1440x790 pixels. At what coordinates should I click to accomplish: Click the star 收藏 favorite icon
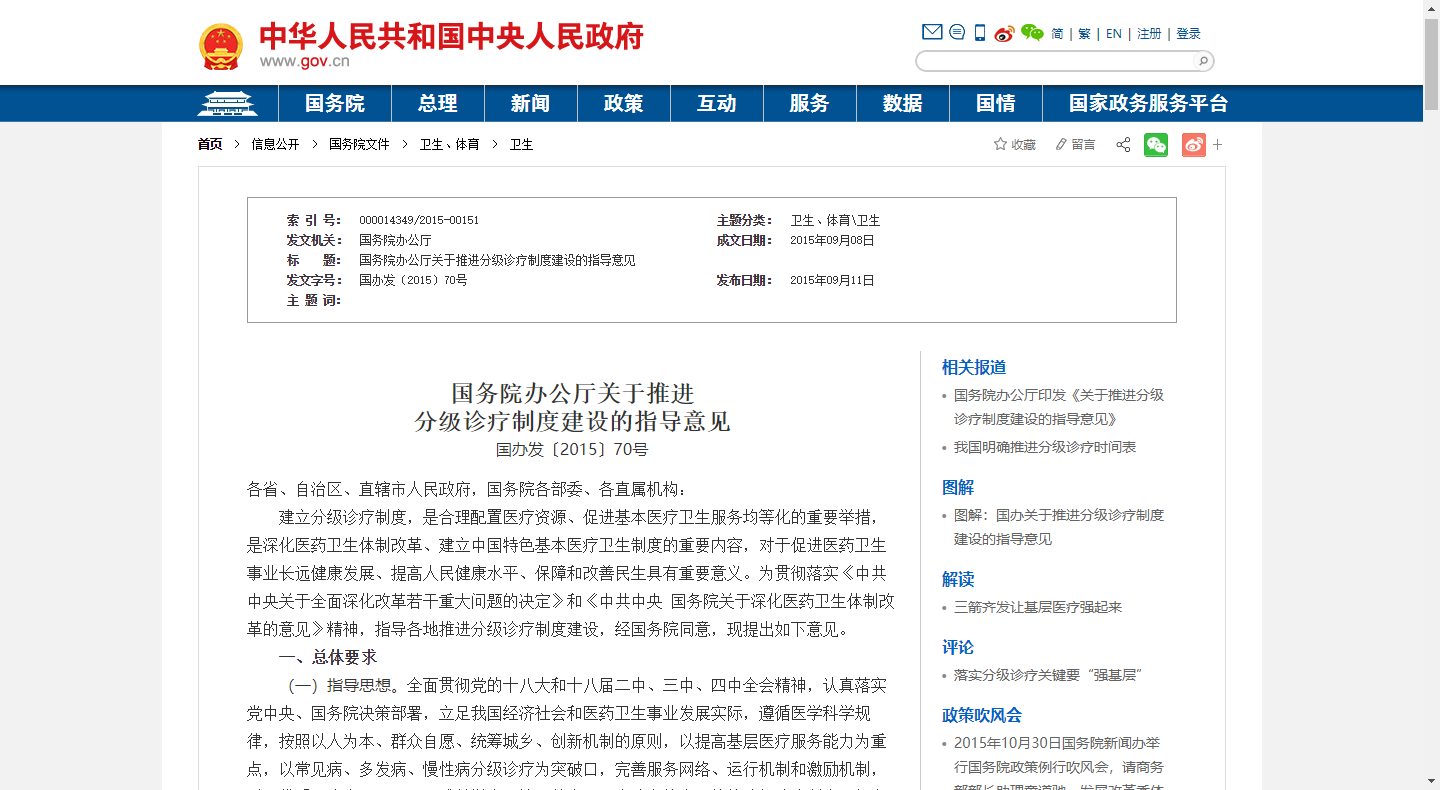(x=1000, y=144)
